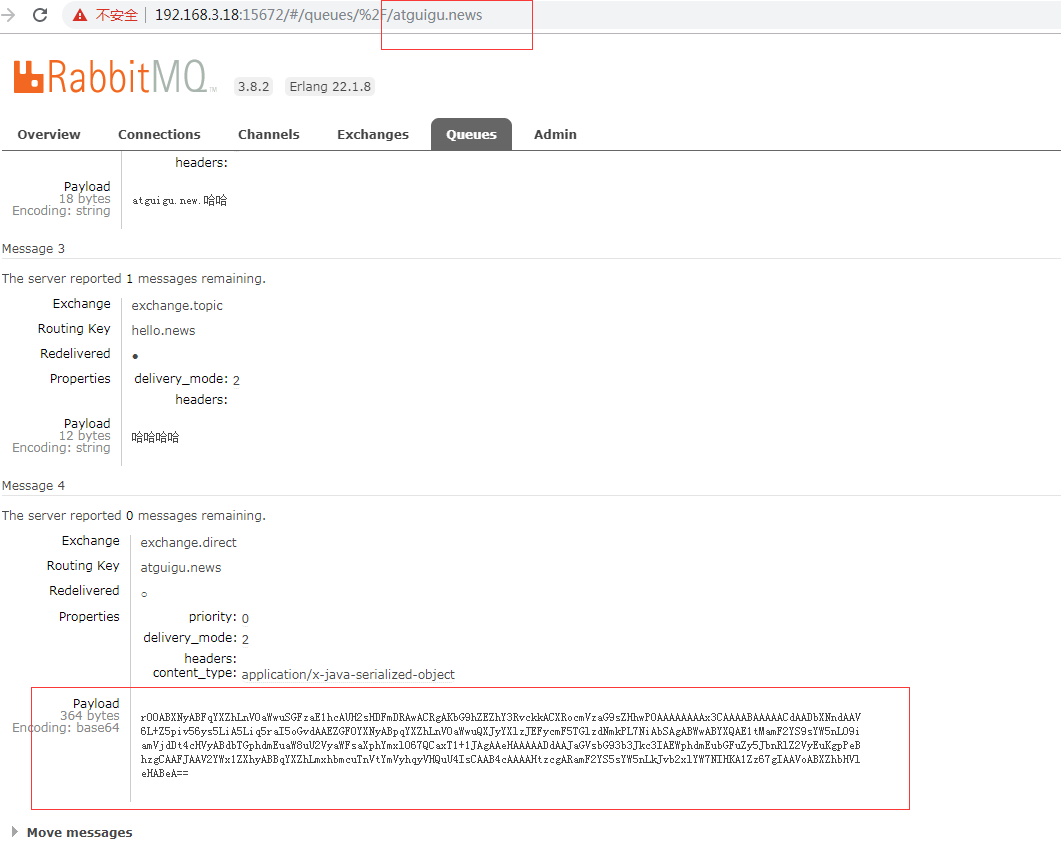Click exchange.direct in Message 4
Screen dimensions: 1061x855
tap(188, 541)
